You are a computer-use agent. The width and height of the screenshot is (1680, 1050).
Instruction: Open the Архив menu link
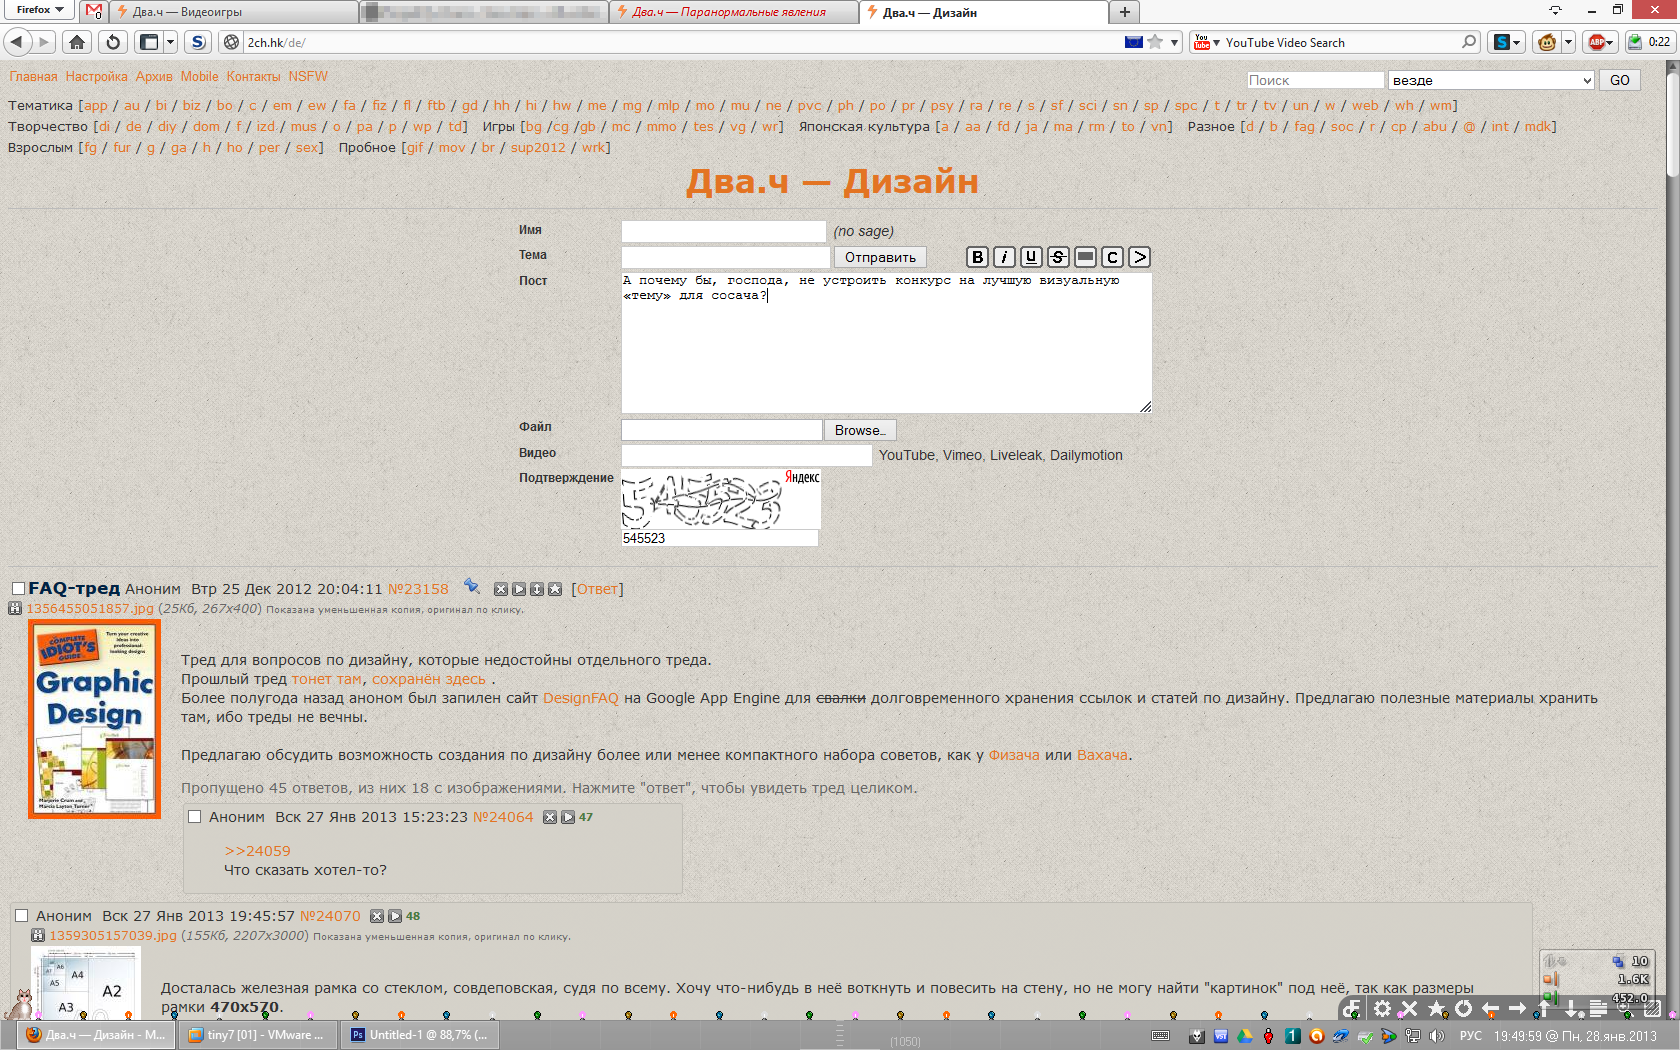coord(154,76)
